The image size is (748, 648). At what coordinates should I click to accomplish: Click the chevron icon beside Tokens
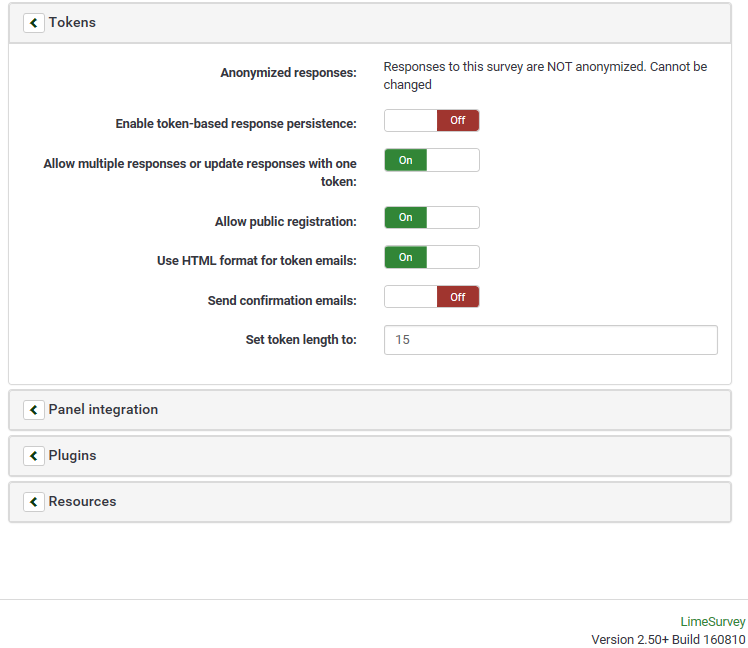(x=34, y=22)
